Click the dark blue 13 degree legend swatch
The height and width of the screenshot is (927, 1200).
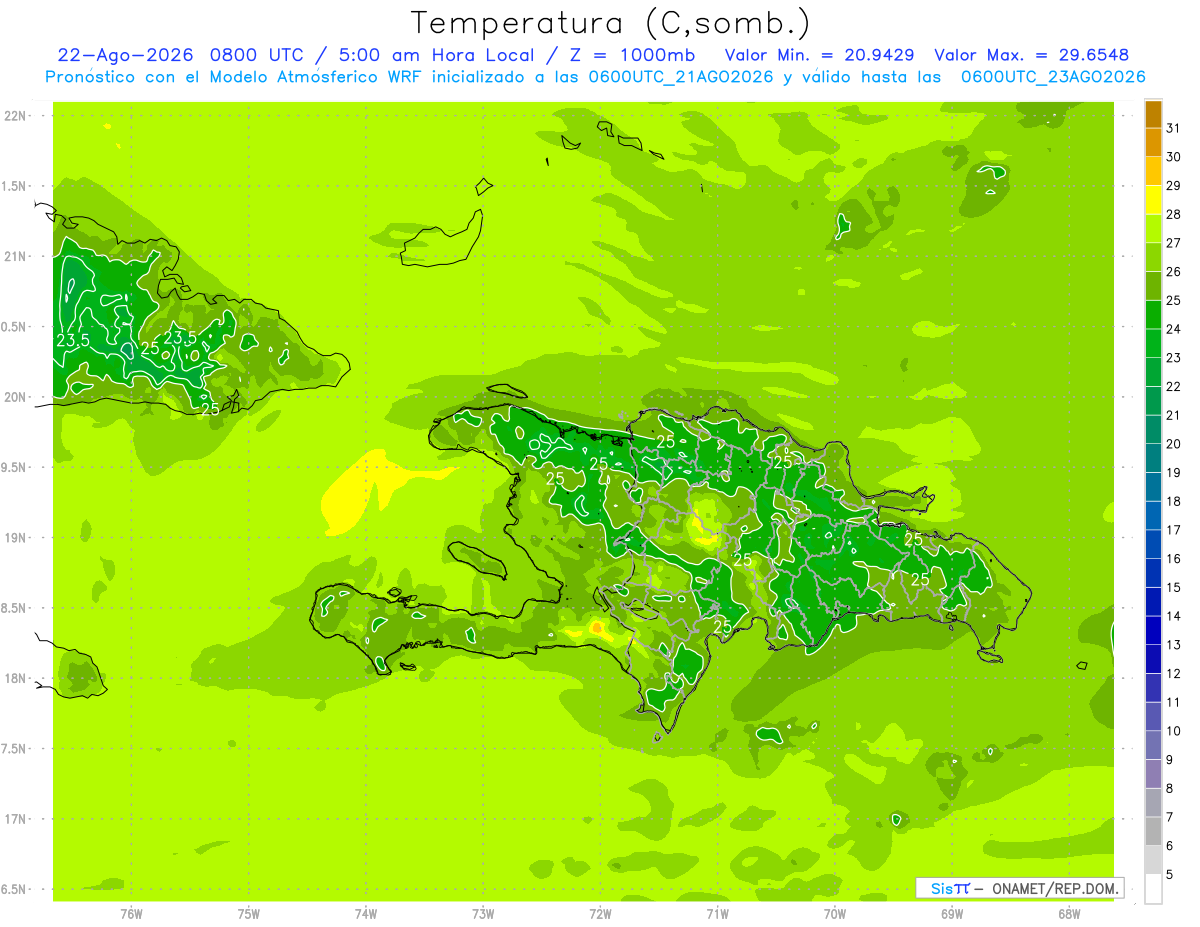click(1153, 630)
